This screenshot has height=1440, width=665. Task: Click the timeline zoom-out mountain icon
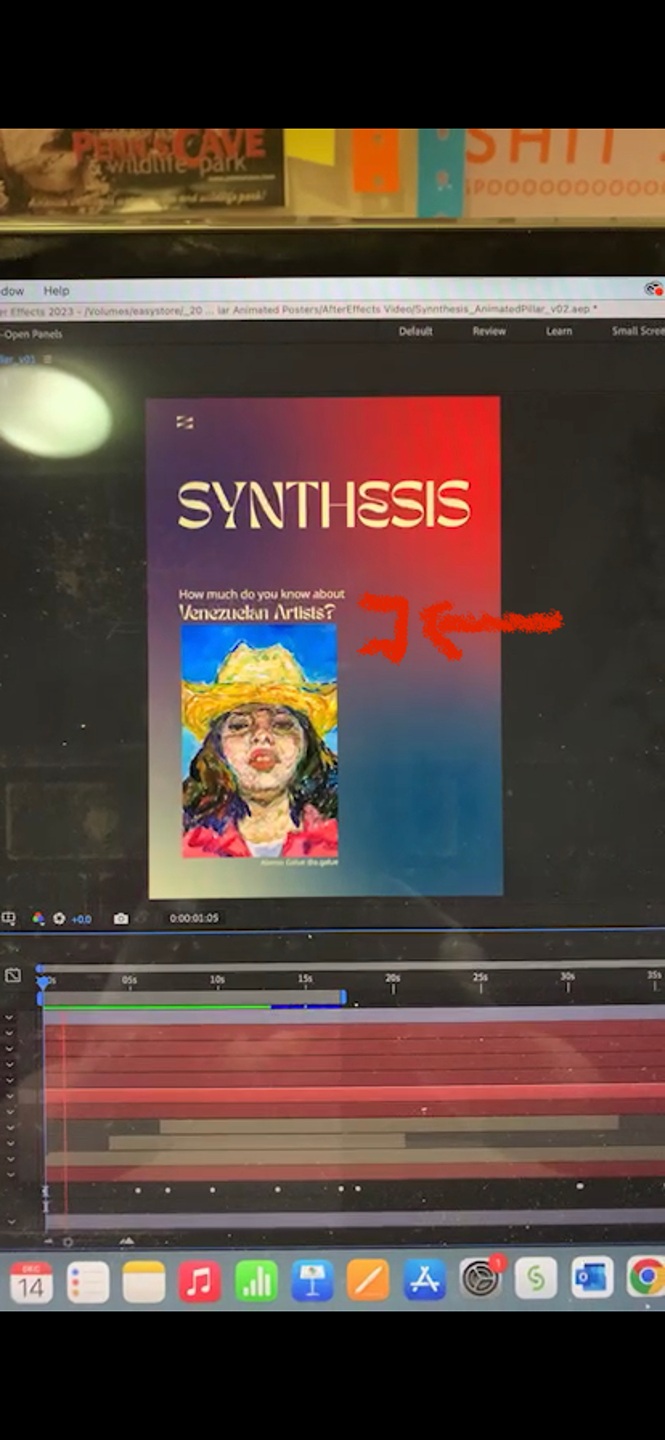pyautogui.click(x=50, y=1241)
